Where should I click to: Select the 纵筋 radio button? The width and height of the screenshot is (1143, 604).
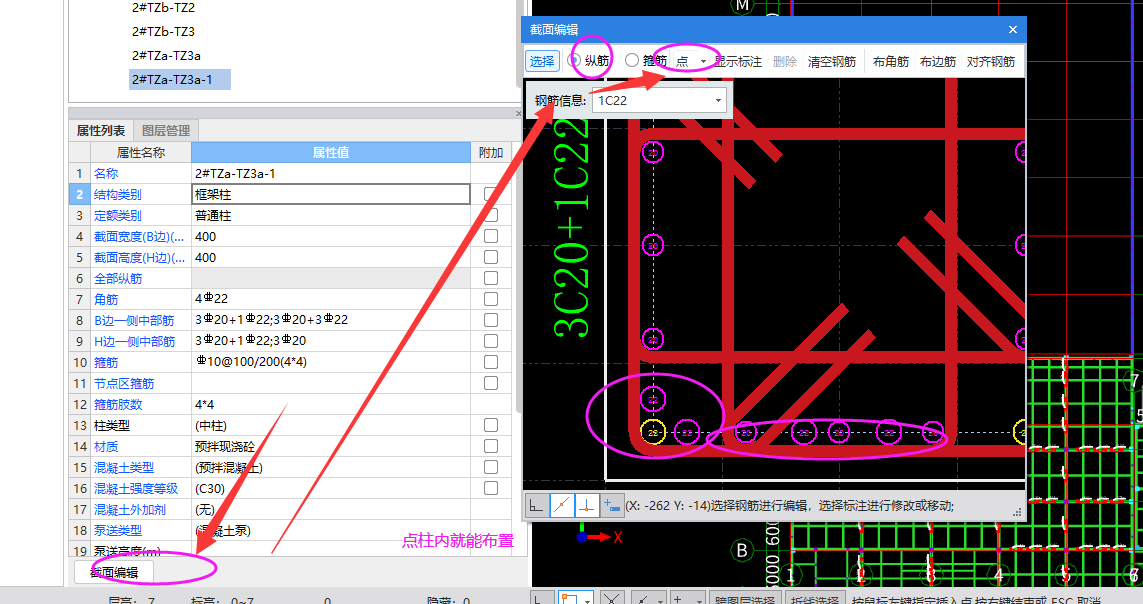click(x=574, y=60)
